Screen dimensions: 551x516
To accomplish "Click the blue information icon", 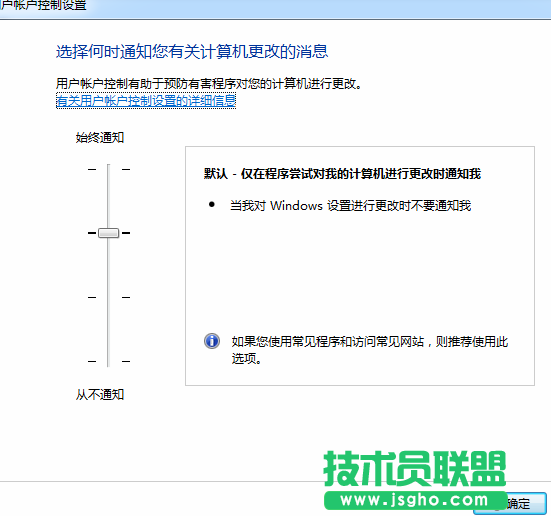I will (x=212, y=341).
